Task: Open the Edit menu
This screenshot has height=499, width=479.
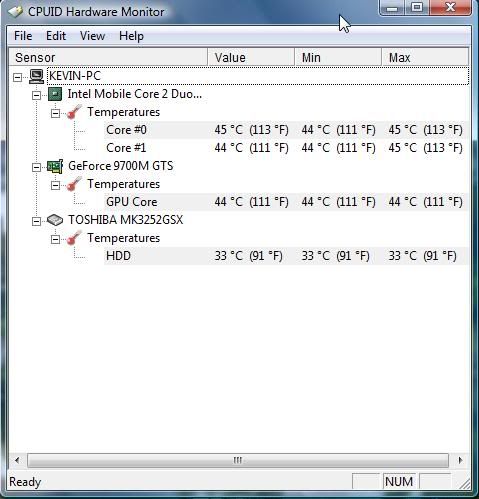Action: click(56, 36)
